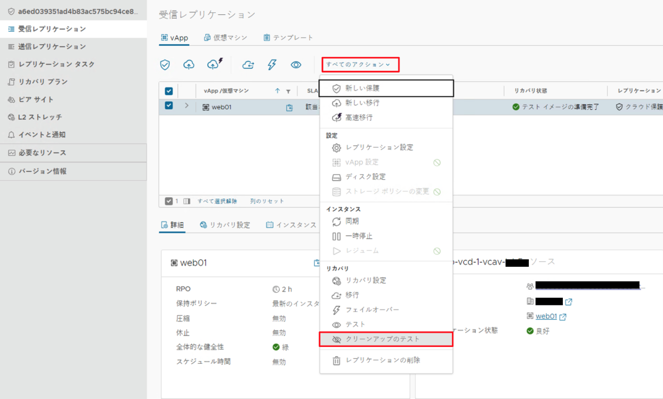Click the New Migration cloud-upload toolbar icon

click(189, 65)
